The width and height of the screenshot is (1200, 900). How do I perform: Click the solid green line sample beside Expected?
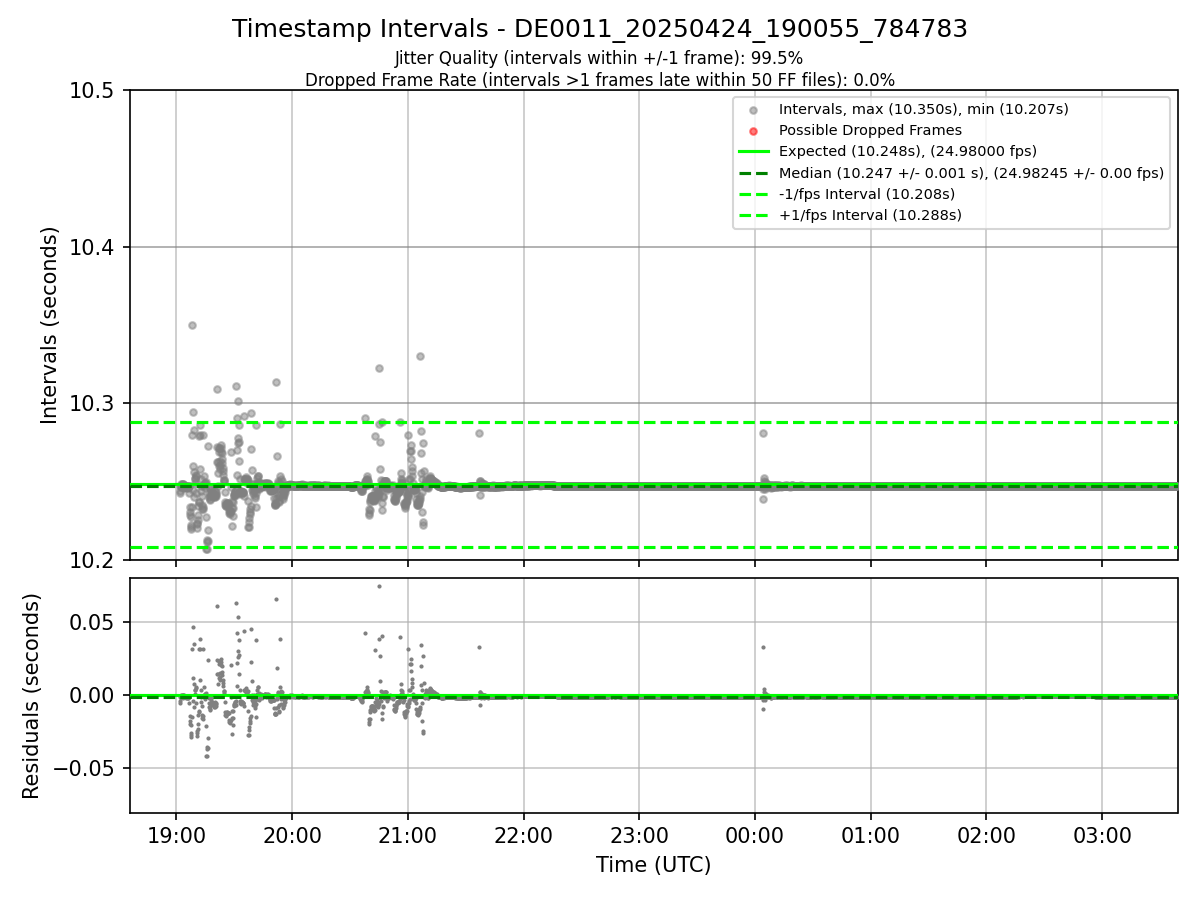[753, 151]
